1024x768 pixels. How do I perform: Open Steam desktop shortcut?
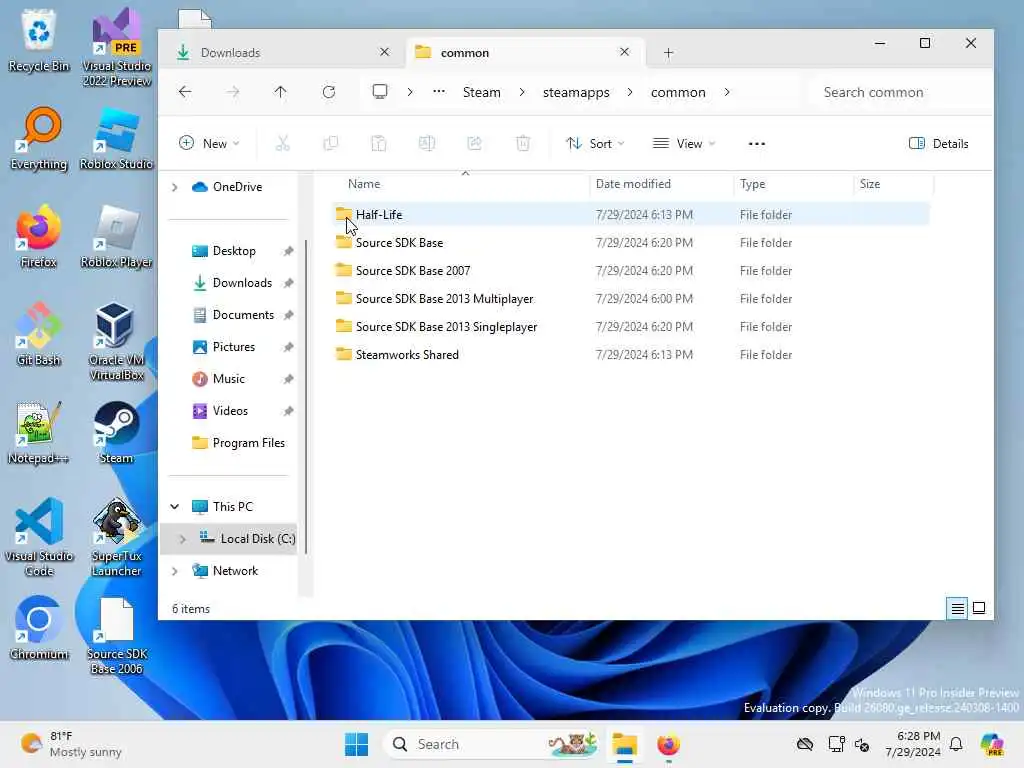(116, 433)
